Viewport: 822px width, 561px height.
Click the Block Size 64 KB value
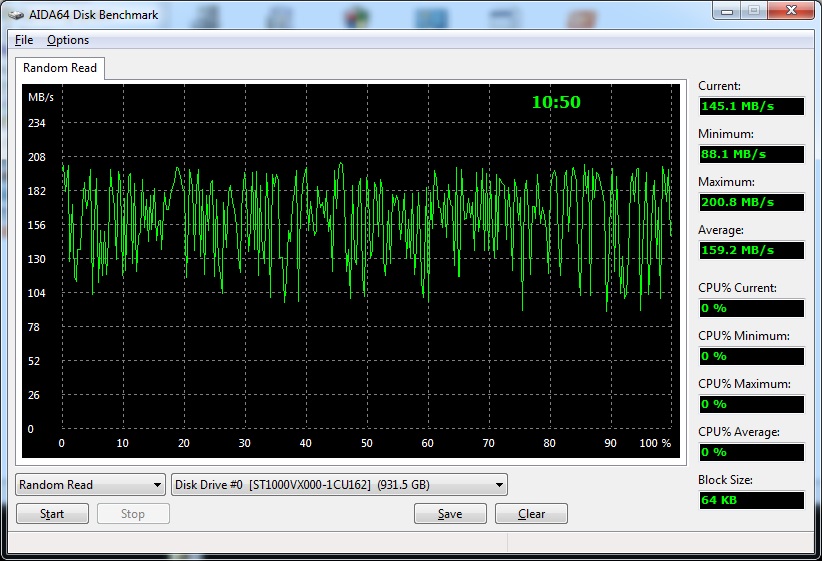point(751,500)
